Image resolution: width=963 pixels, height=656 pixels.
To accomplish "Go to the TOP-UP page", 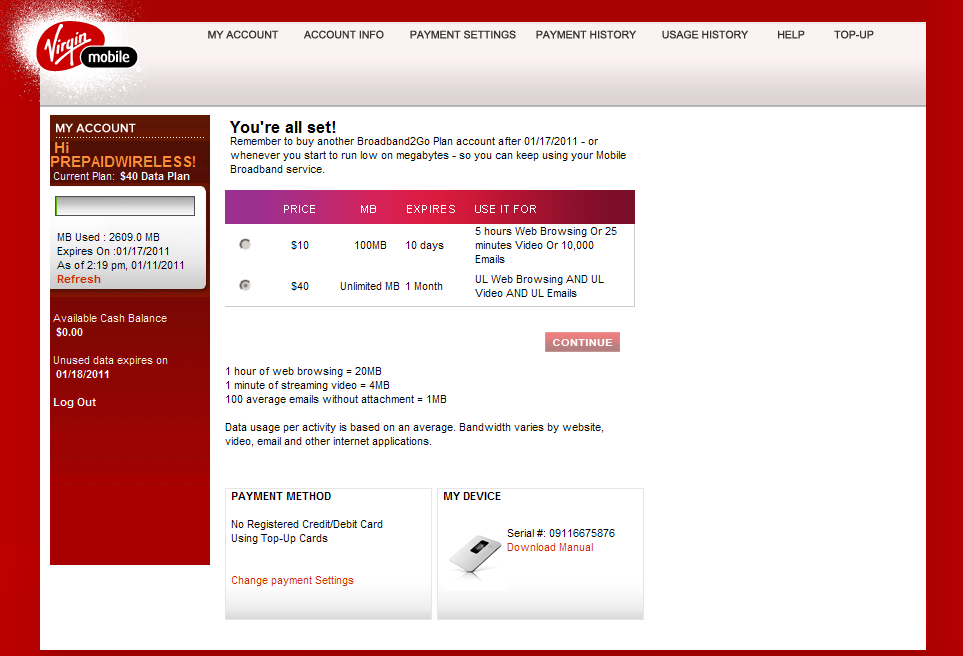I will pos(853,35).
